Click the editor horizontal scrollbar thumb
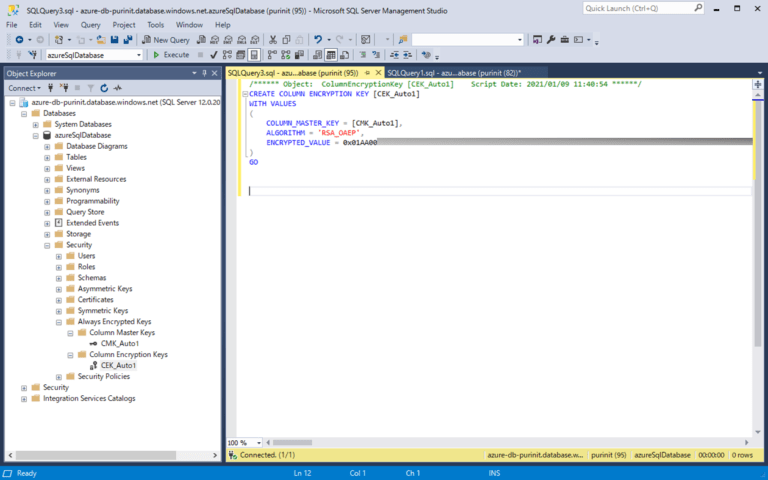The image size is (768, 480). pyautogui.click(x=292, y=443)
